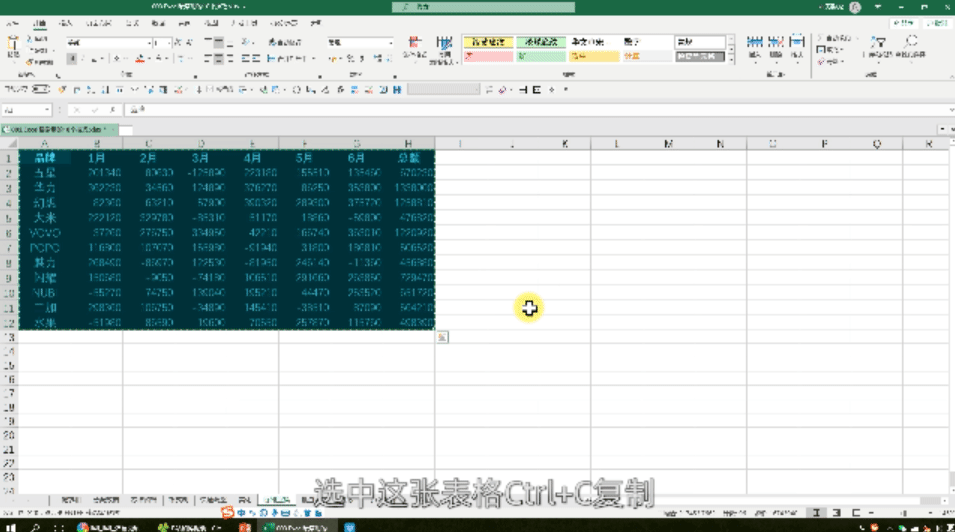This screenshot has height=532, width=955.
Task: Select column K header
Action: 565,144
